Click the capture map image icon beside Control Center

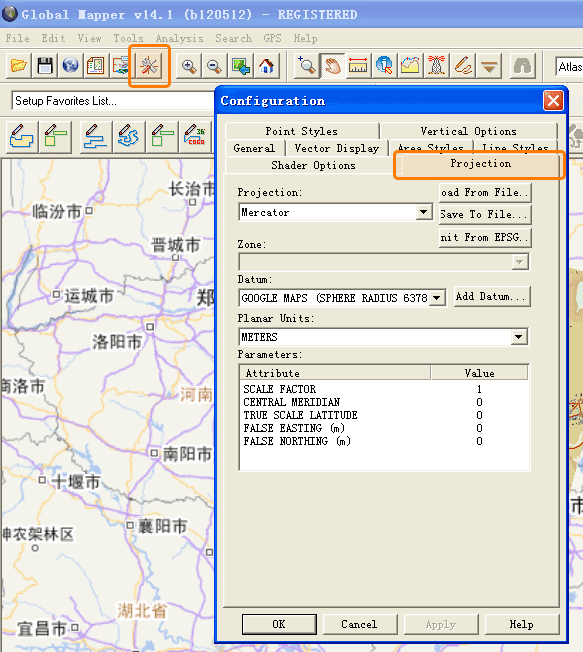tap(120, 66)
